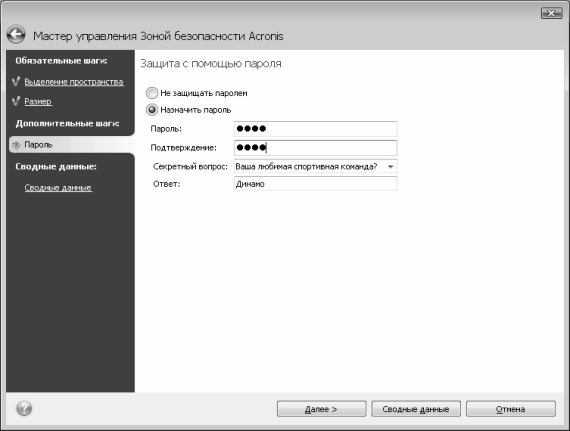Viewport: 570px width, 431px height.
Task: Select Назначить пароль radio option
Action: 152,110
